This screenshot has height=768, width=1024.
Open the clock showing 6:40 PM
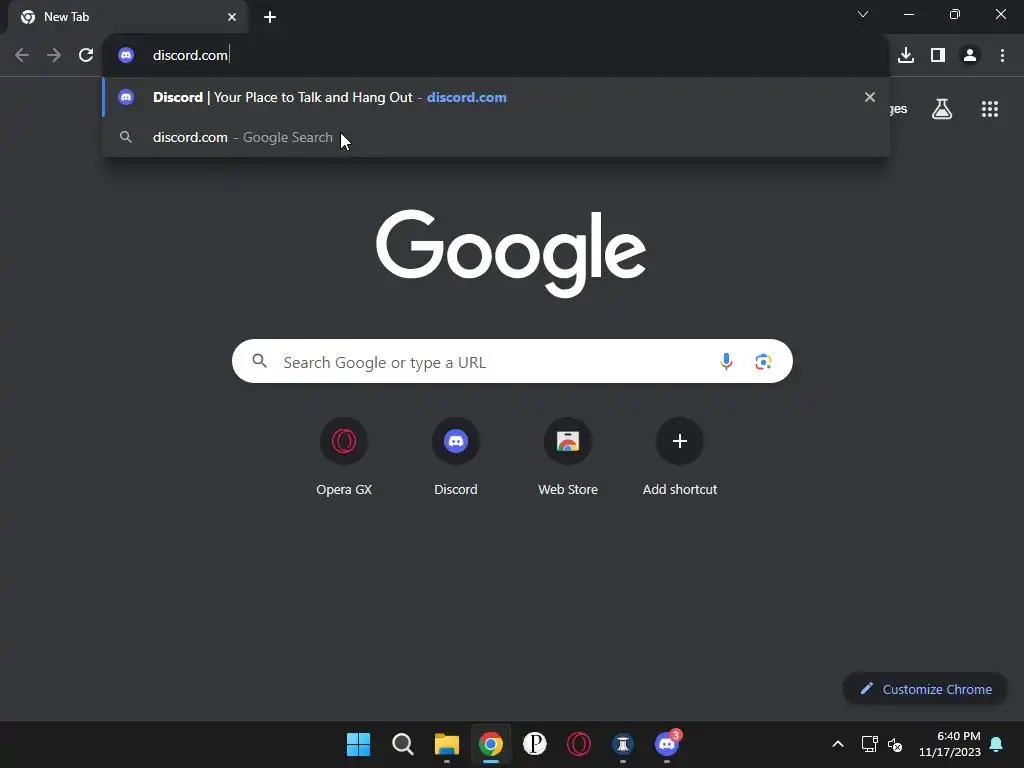tap(950, 744)
